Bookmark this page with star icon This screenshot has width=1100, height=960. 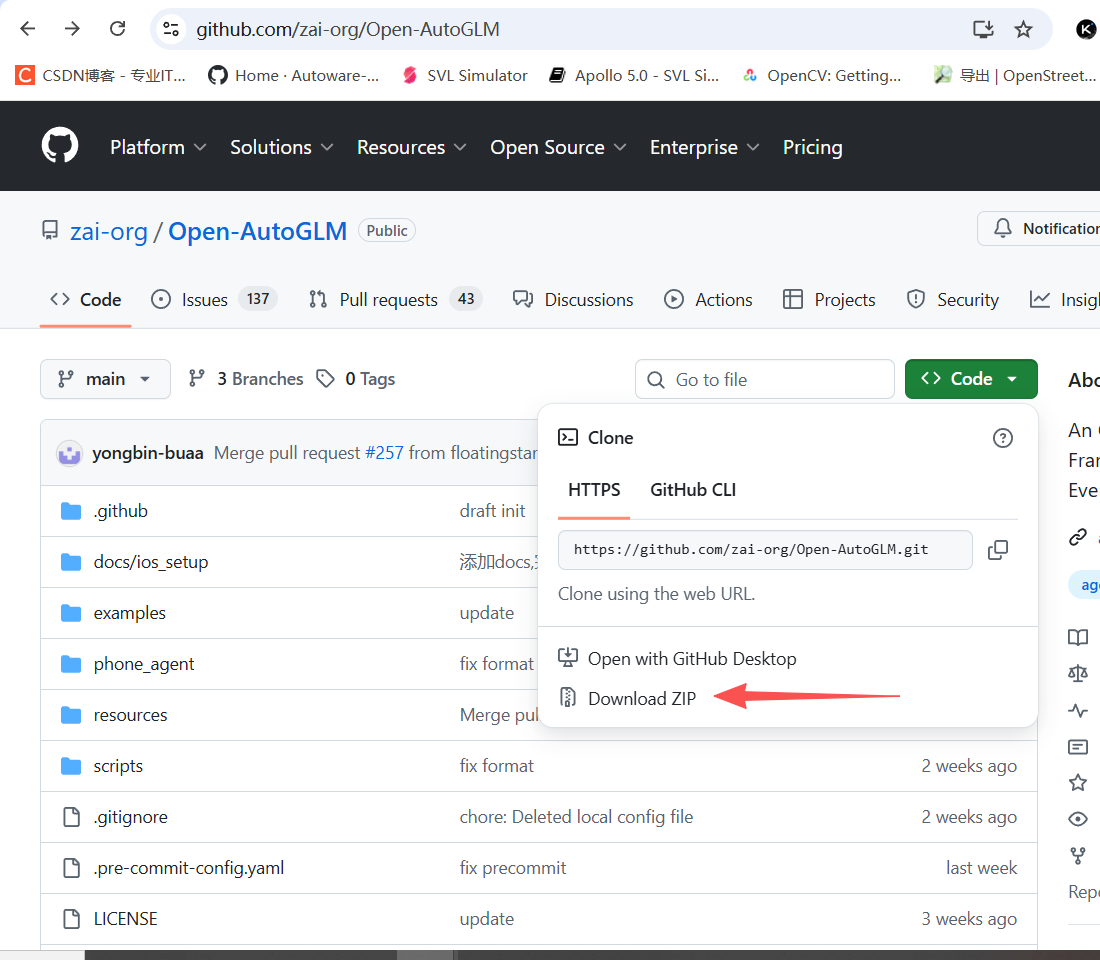click(1024, 29)
